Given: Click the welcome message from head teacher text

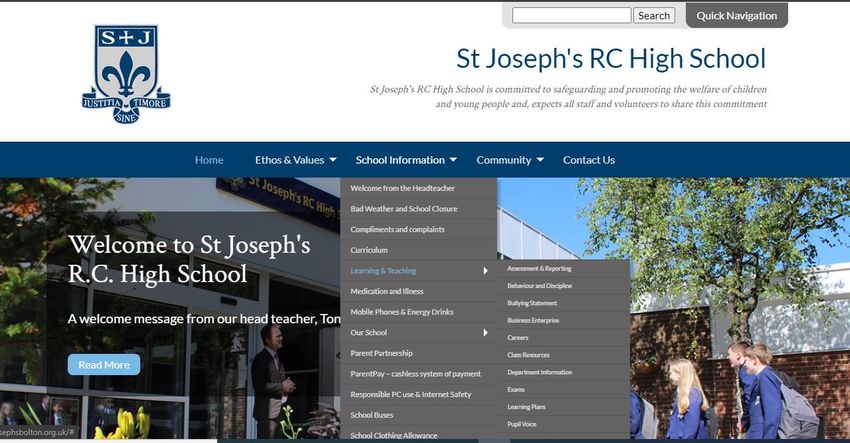Looking at the screenshot, I should tap(204, 319).
